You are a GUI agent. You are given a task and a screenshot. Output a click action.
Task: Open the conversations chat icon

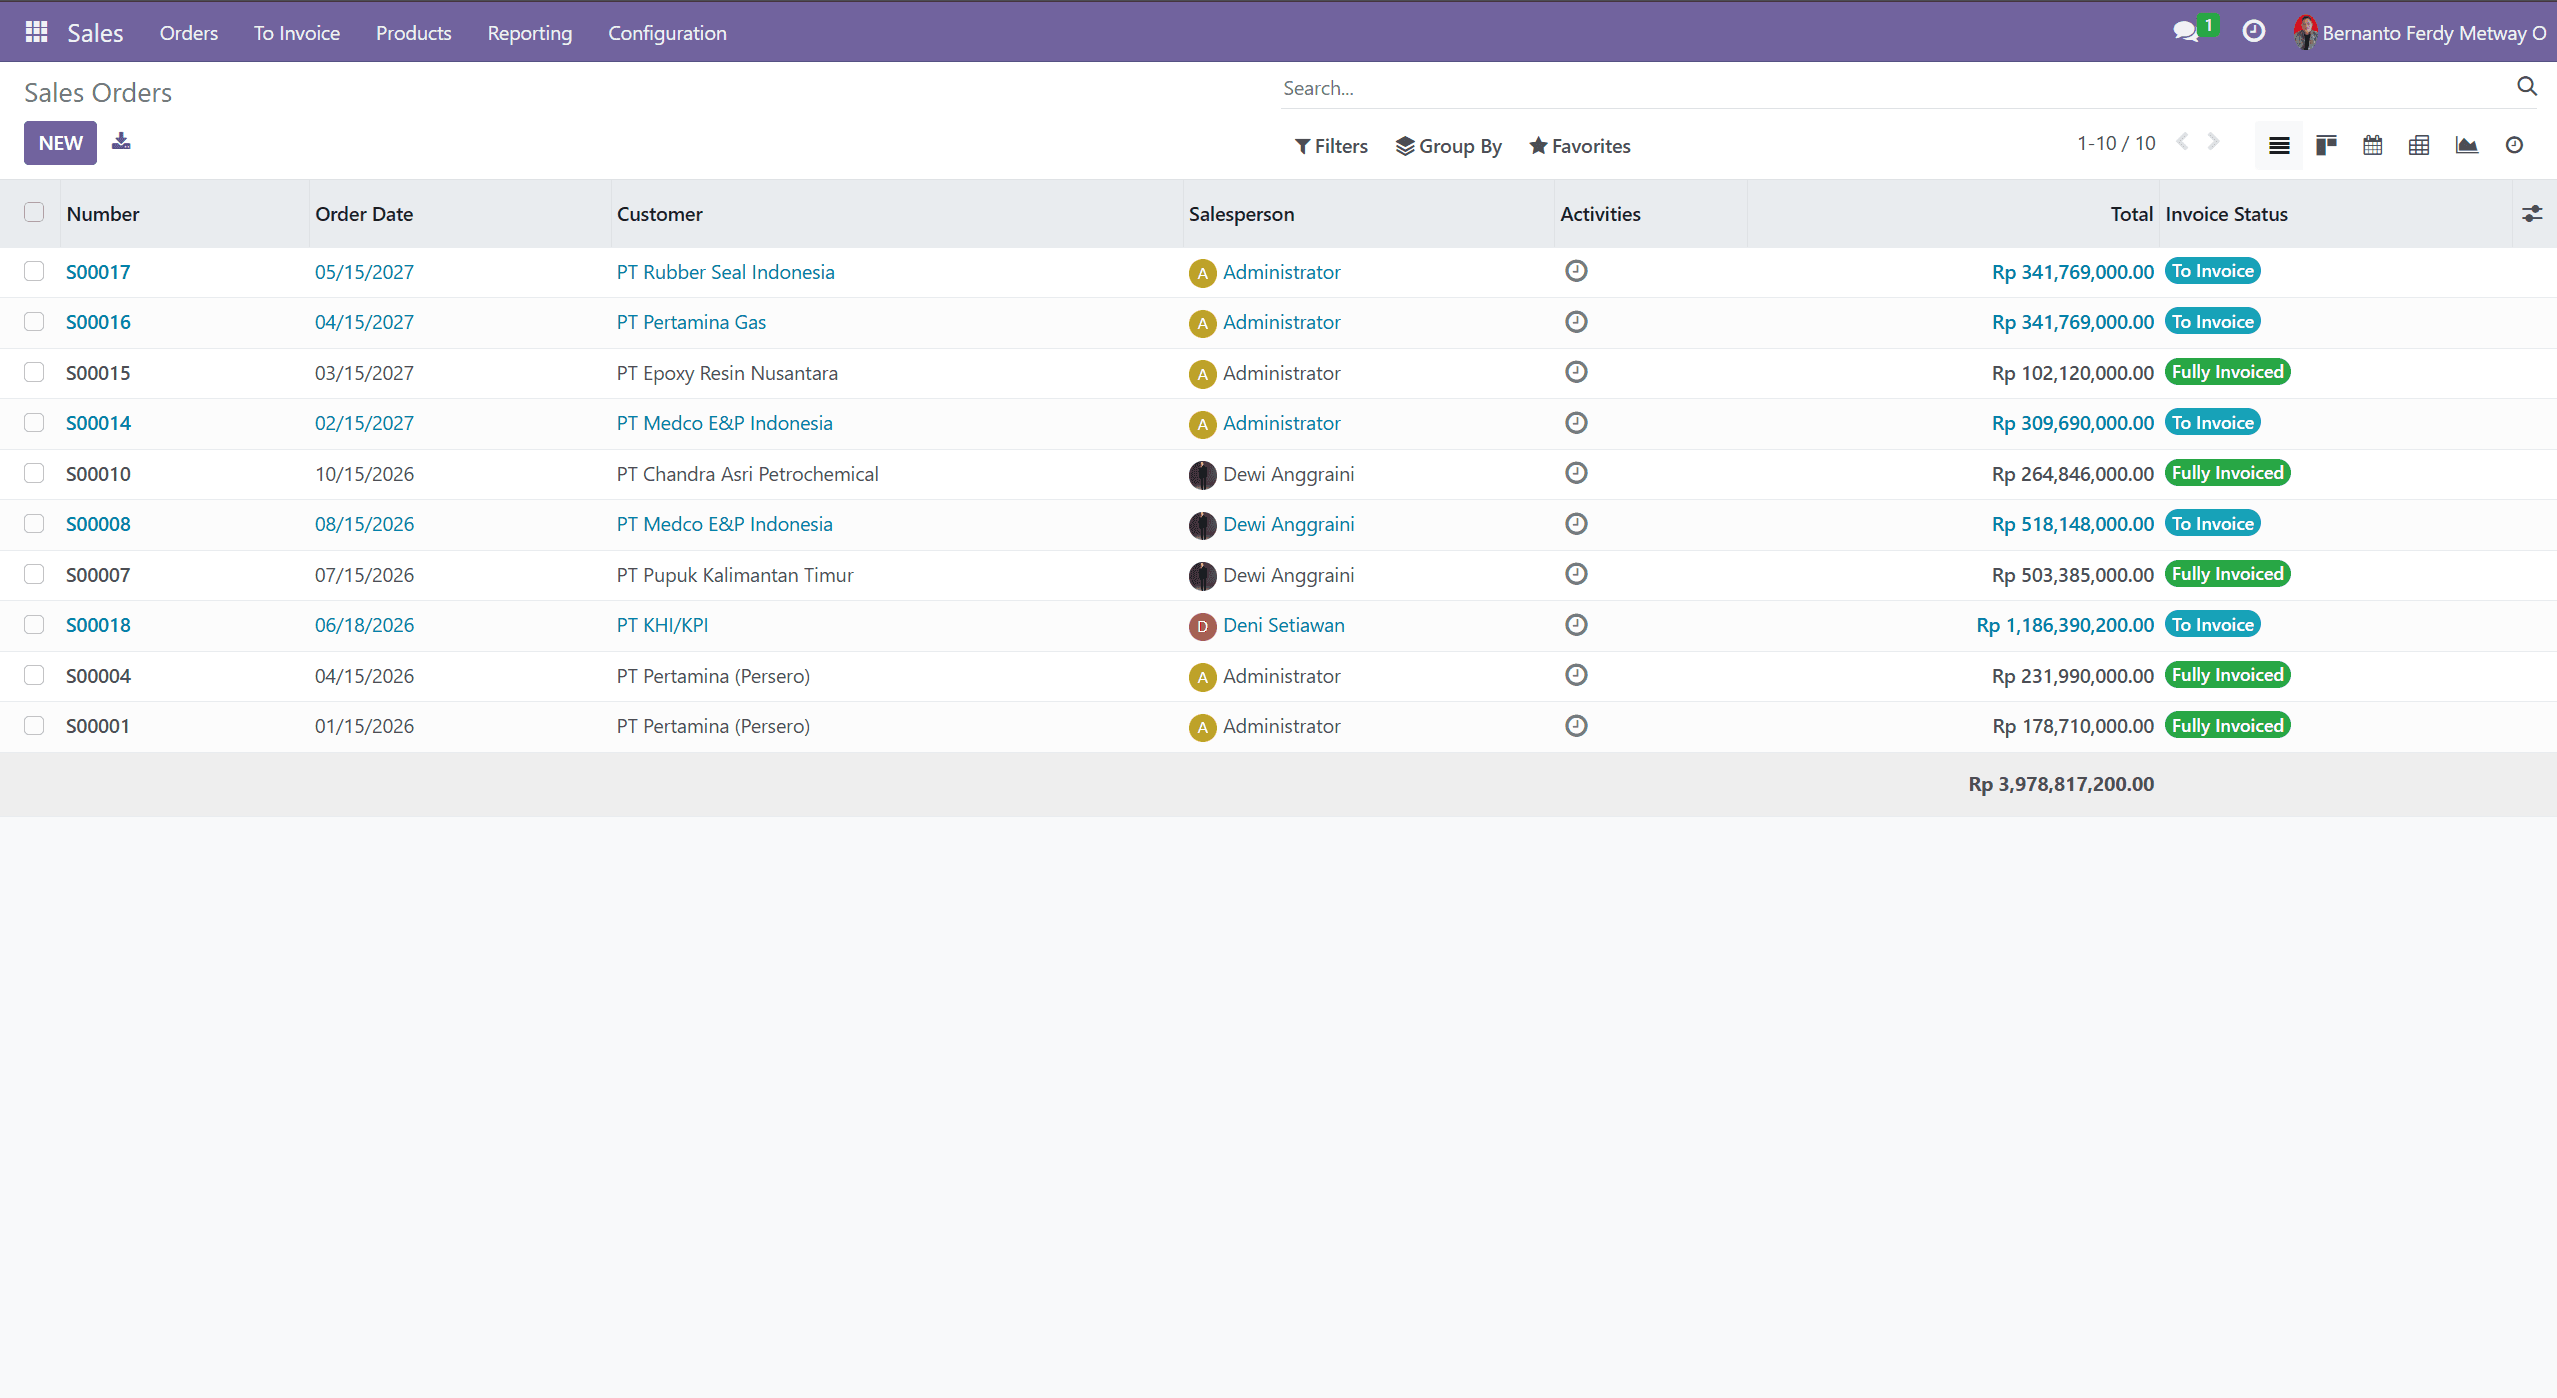click(2186, 32)
